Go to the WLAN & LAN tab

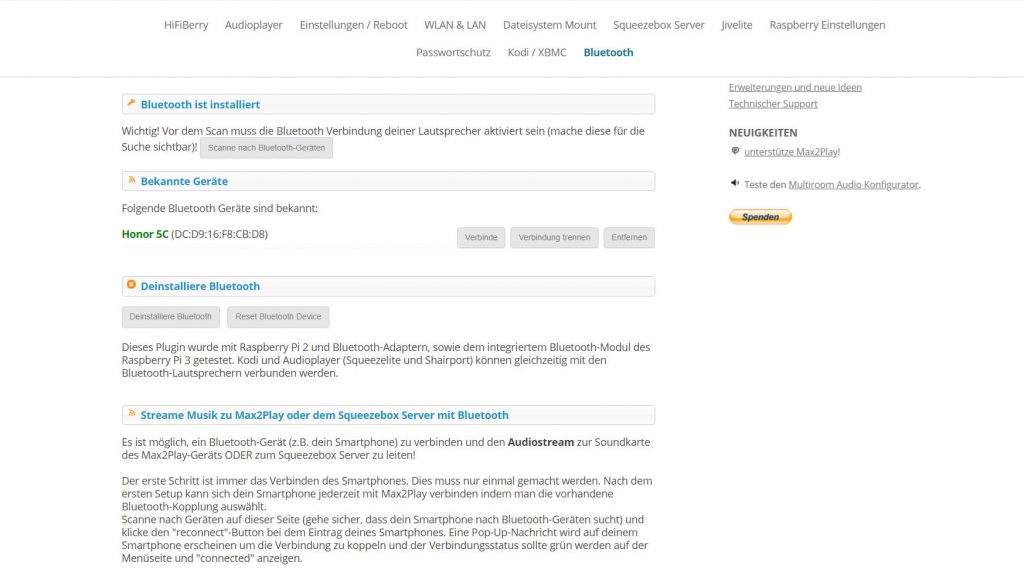coord(455,25)
